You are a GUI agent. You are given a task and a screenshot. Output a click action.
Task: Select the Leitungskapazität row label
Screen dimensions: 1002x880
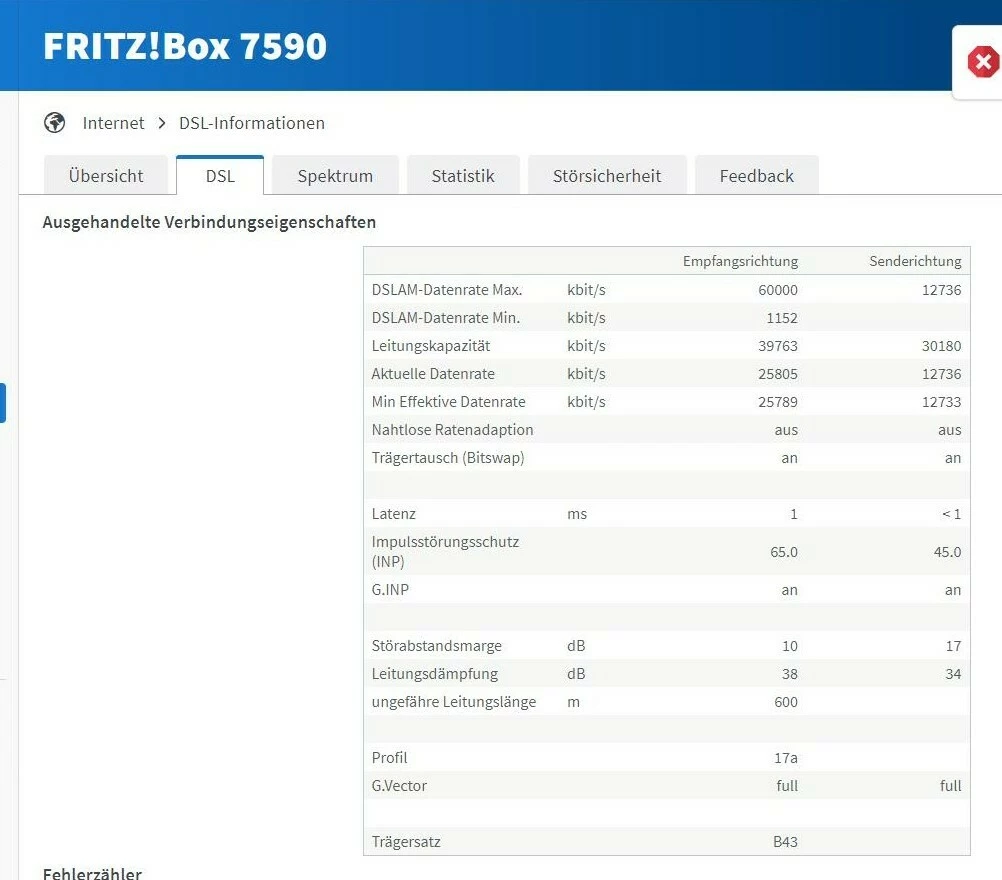431,346
